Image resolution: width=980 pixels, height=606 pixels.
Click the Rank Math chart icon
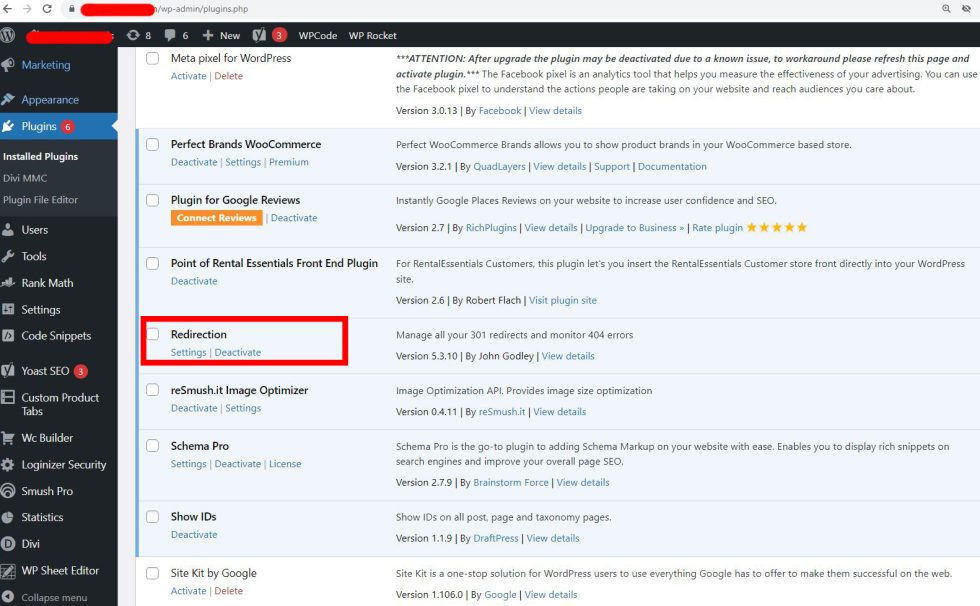click(8, 283)
